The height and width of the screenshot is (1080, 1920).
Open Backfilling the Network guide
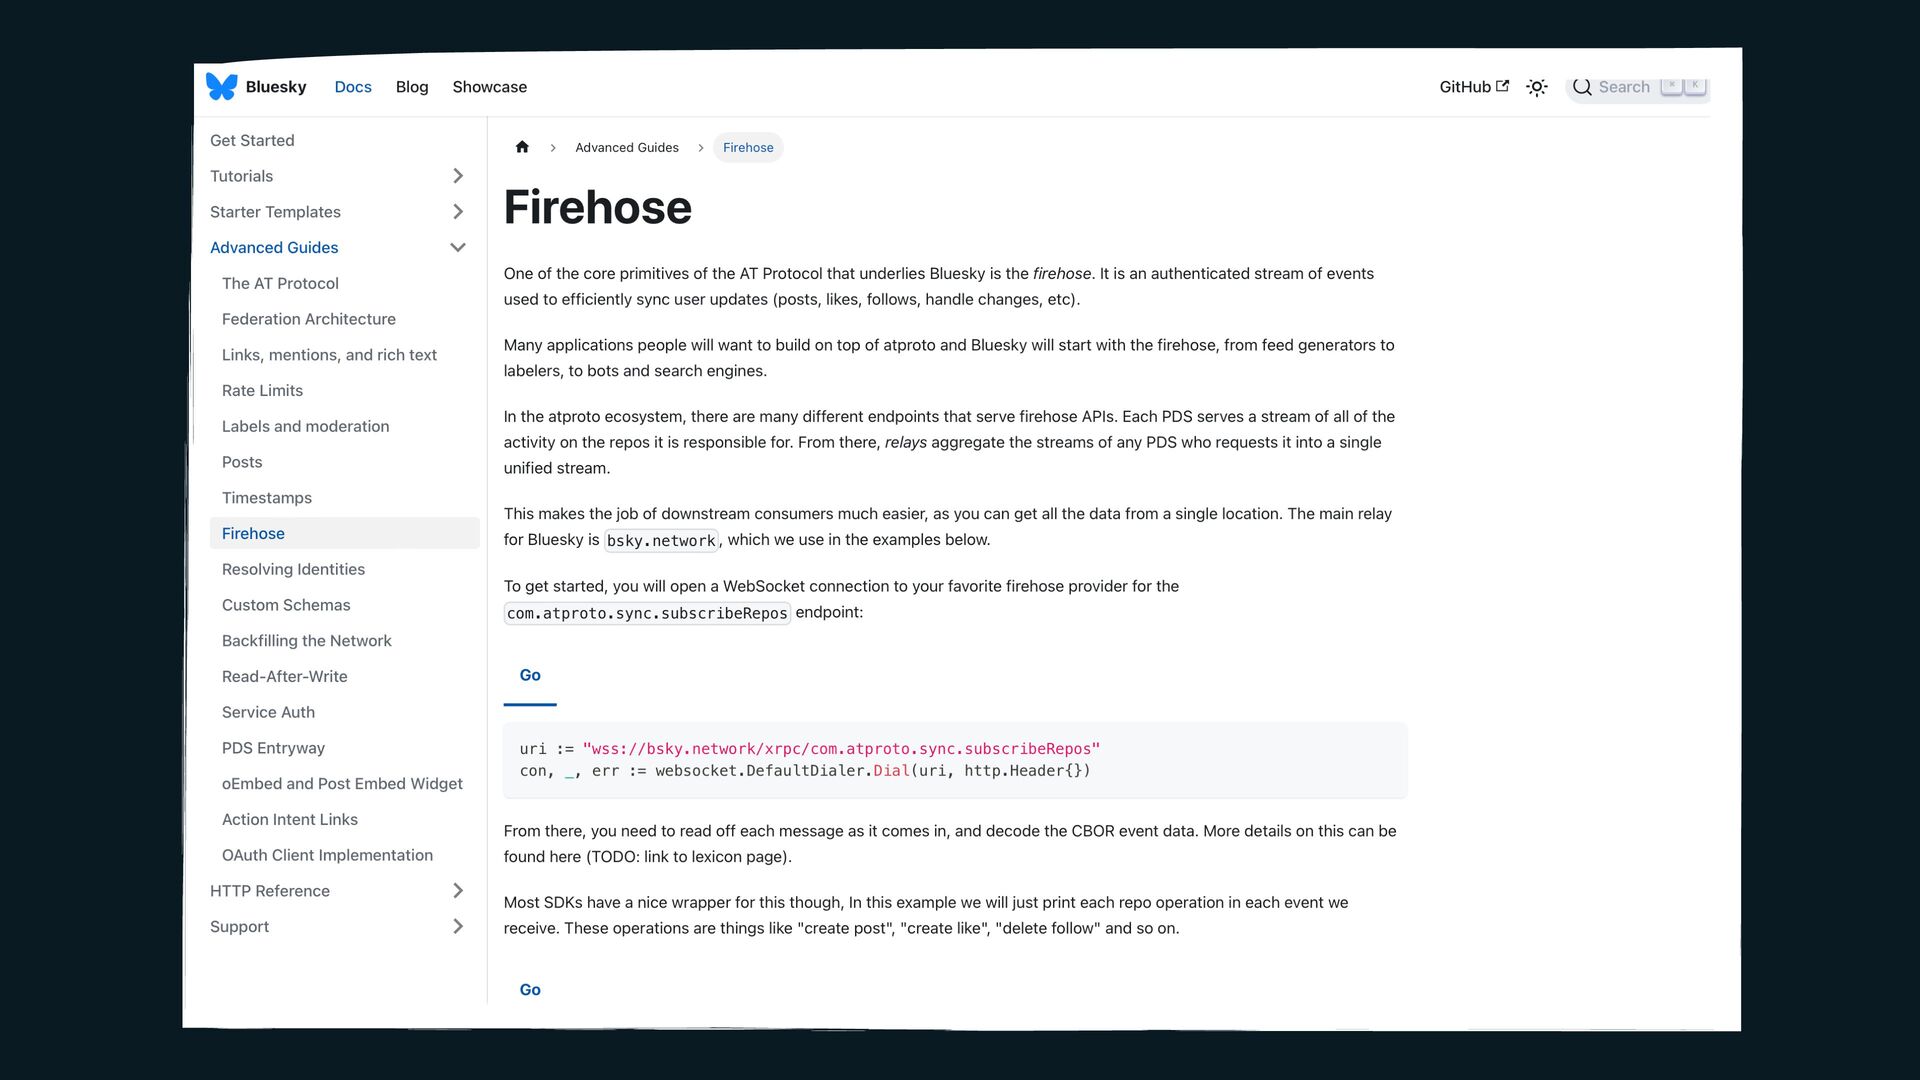[x=306, y=641]
